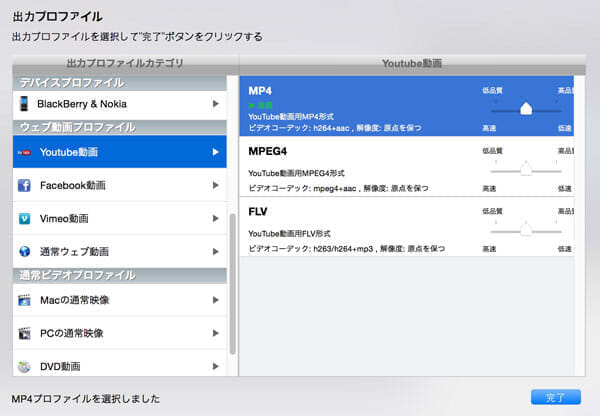600x416 pixels.
Task: Click the 低品質 label in MP4 row
Action: click(x=492, y=91)
